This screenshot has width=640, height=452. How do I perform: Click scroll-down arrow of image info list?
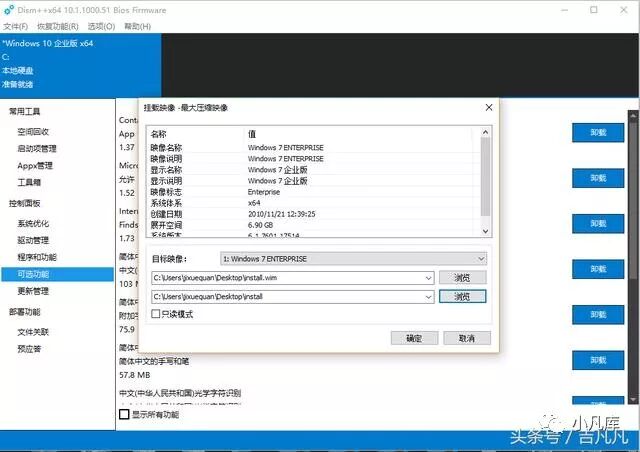point(485,231)
